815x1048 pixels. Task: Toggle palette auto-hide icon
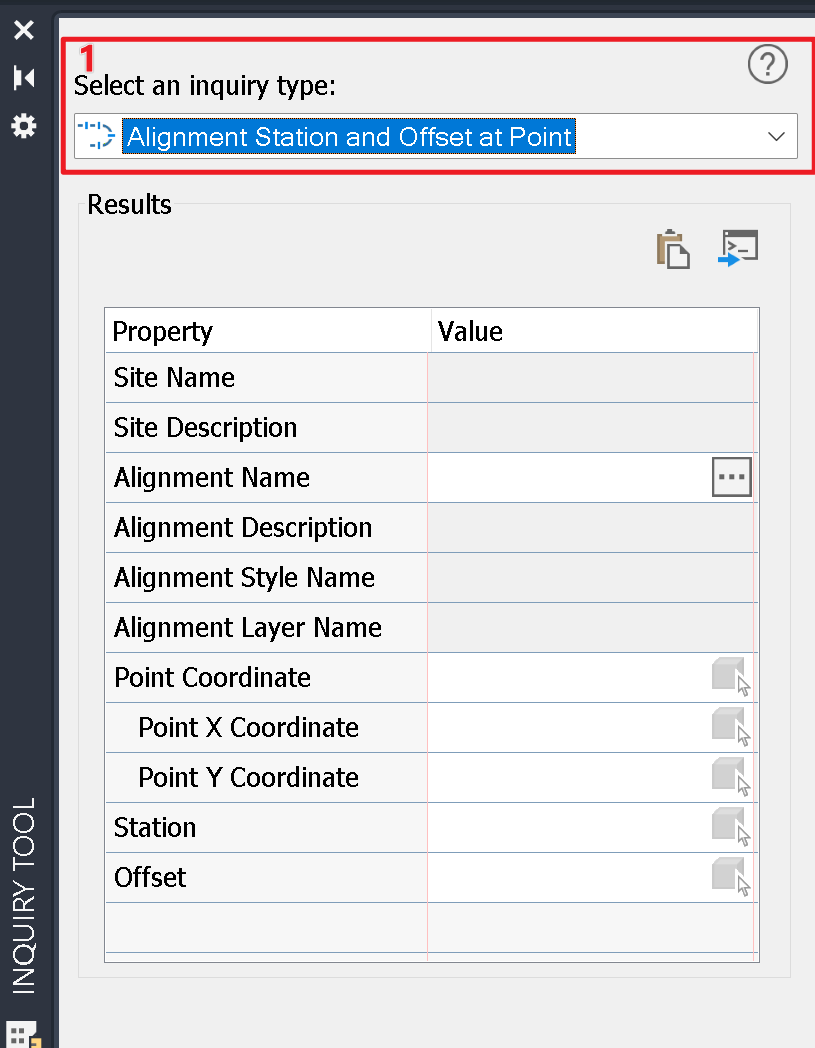coord(24,78)
